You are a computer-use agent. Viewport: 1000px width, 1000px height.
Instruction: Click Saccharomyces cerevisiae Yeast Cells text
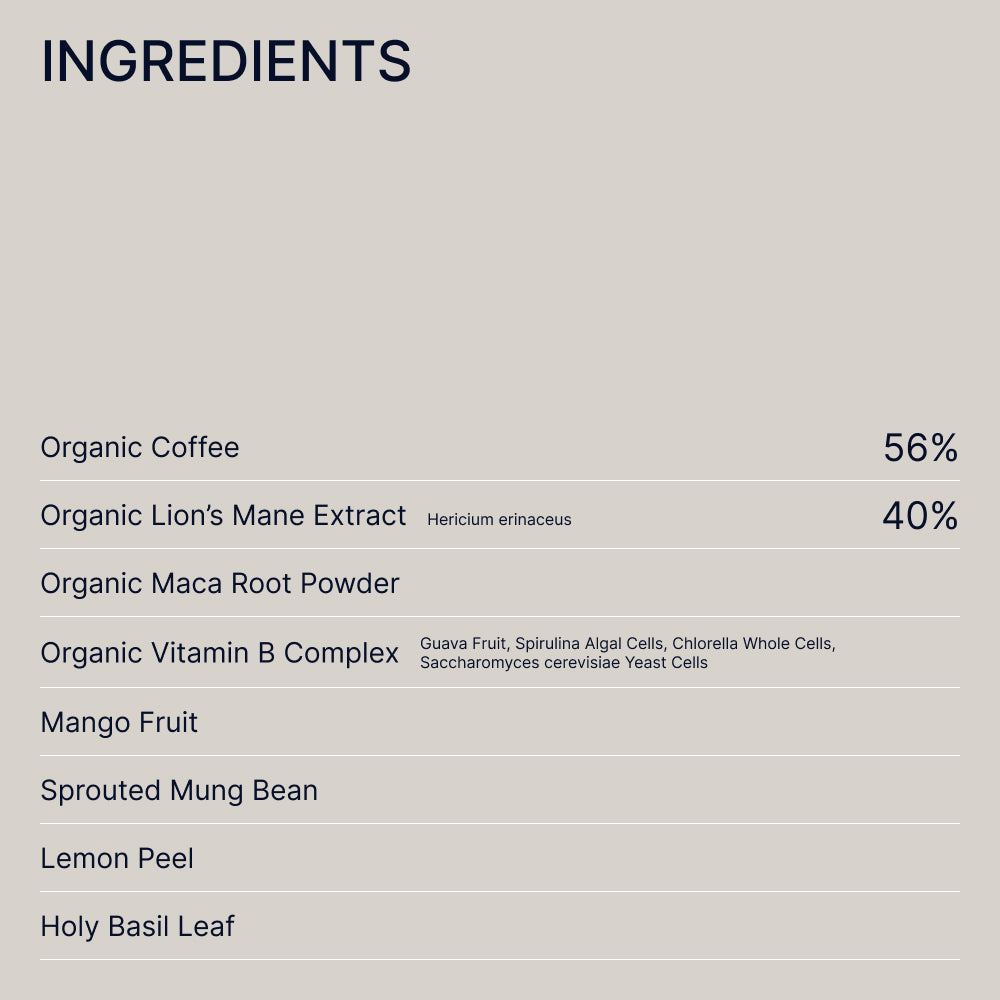click(x=564, y=662)
